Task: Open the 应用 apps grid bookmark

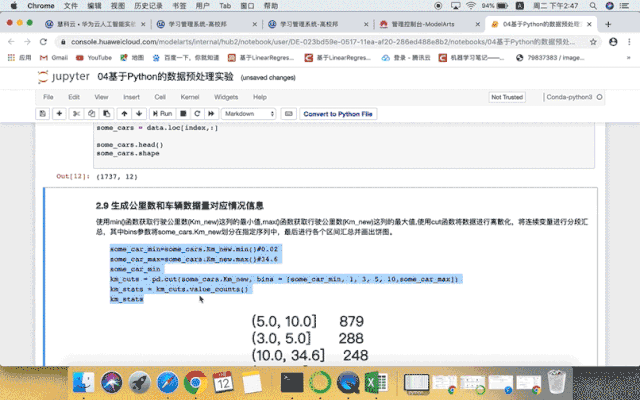Action: point(19,58)
